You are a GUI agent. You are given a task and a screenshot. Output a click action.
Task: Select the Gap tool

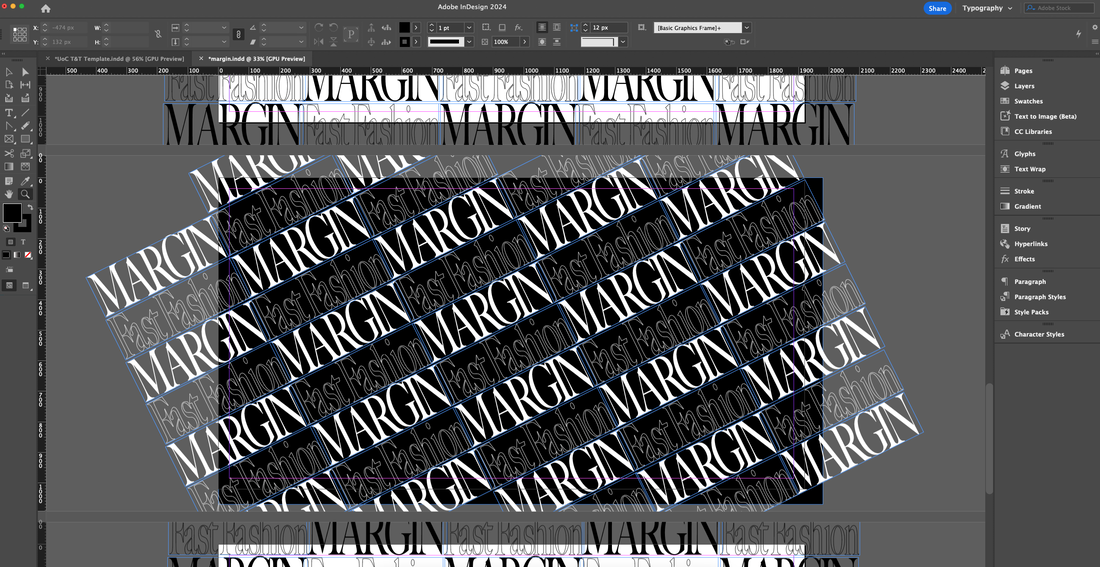(25, 85)
